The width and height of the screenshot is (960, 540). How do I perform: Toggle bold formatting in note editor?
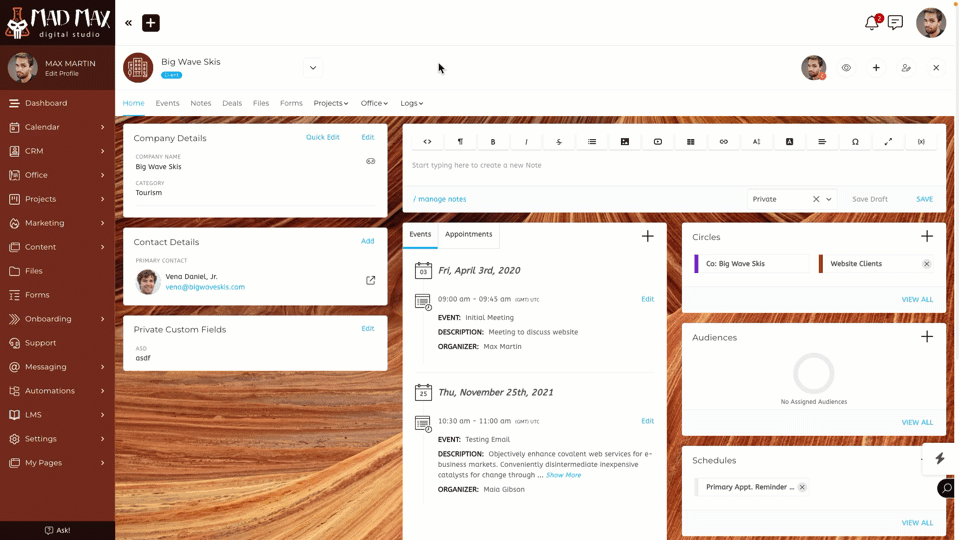click(493, 141)
